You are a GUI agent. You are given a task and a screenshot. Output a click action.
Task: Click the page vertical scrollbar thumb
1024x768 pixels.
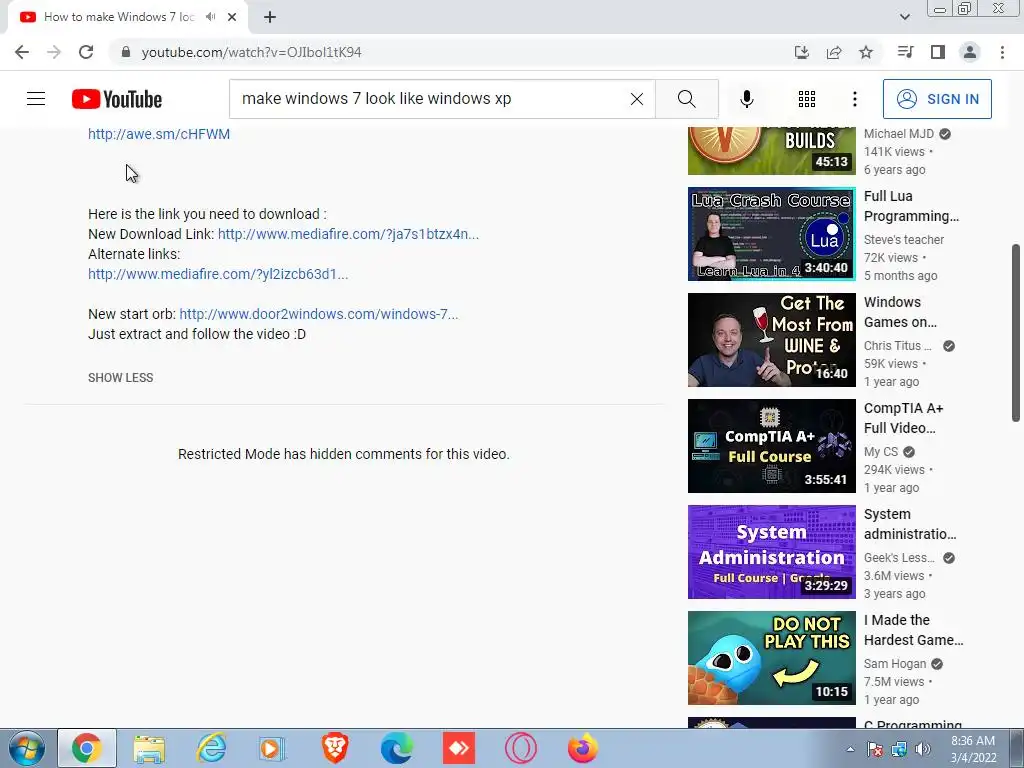click(1016, 333)
